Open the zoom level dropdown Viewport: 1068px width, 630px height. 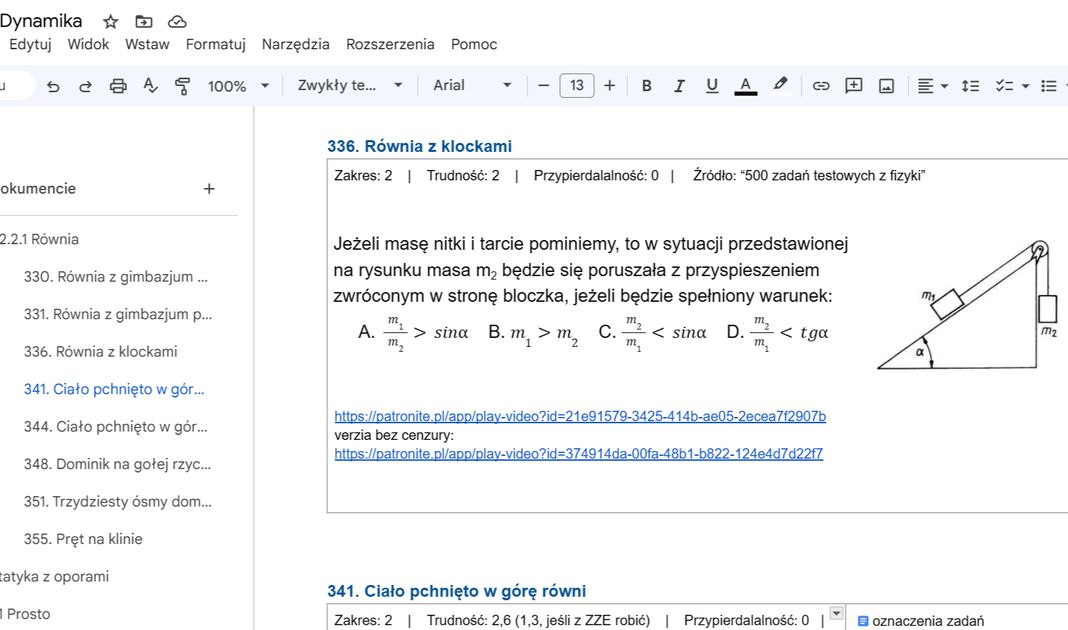[x=238, y=86]
